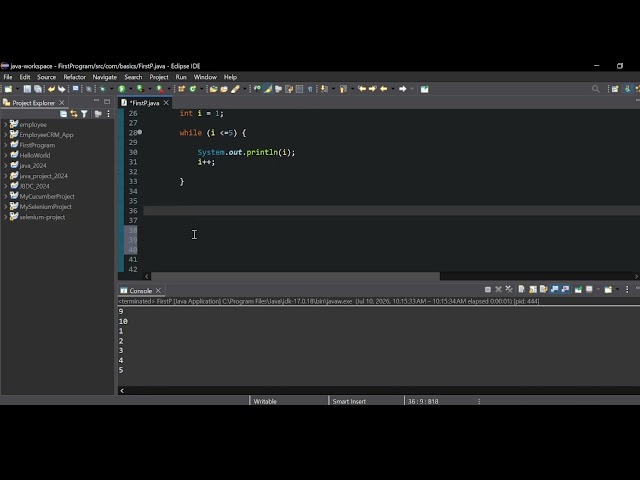The width and height of the screenshot is (640, 480).
Task: Click Clear Console icon
Action: point(521,289)
